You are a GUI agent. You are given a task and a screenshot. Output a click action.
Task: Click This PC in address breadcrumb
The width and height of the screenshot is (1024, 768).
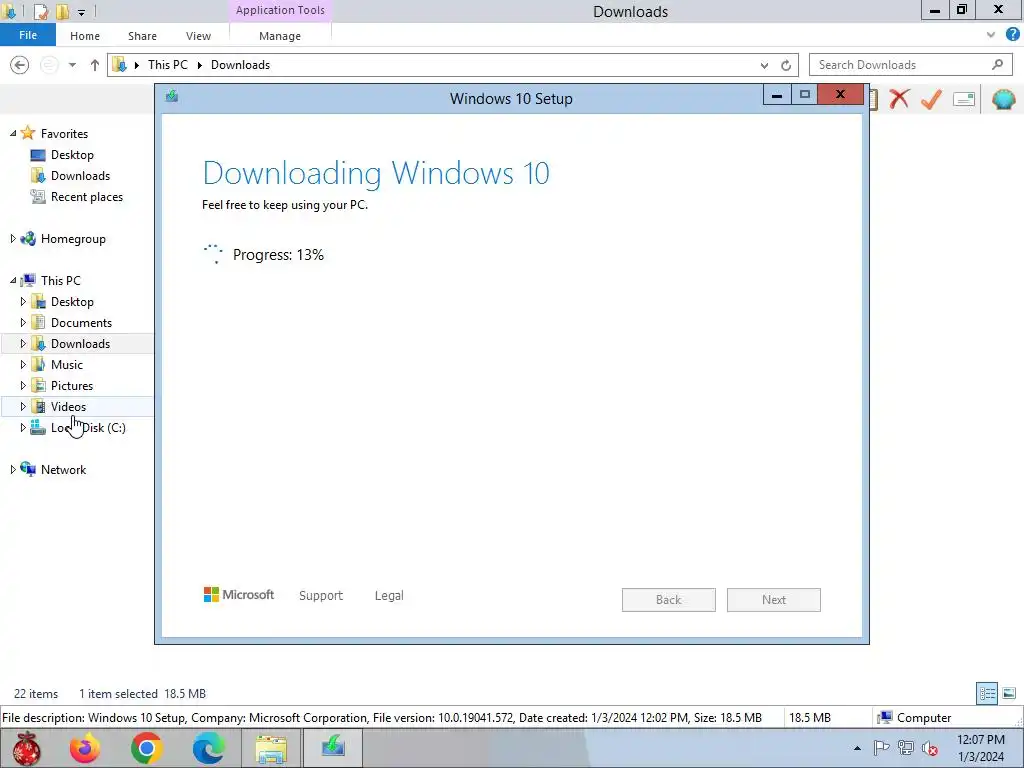(168, 65)
